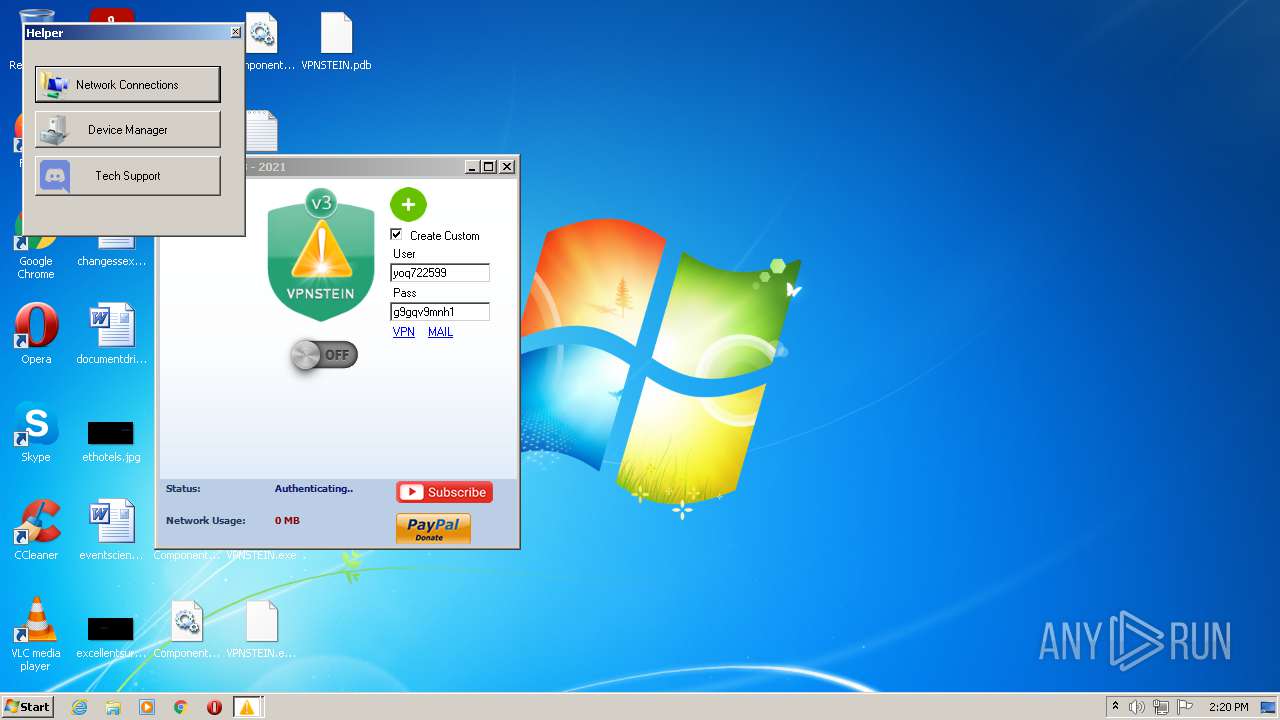Select the changessex... desktop file label

pos(112,261)
